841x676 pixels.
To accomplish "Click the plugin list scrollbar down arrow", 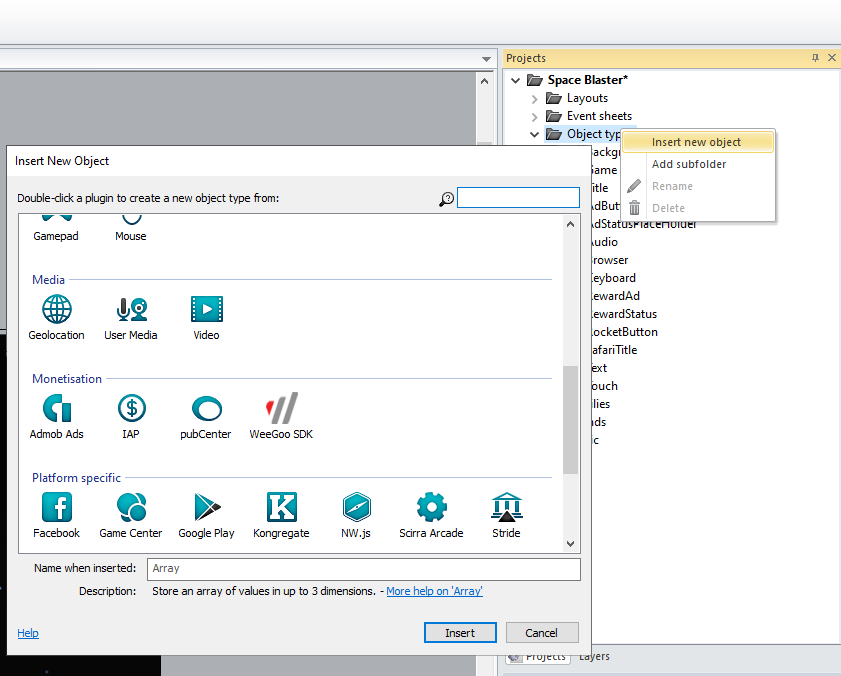I will pos(571,543).
